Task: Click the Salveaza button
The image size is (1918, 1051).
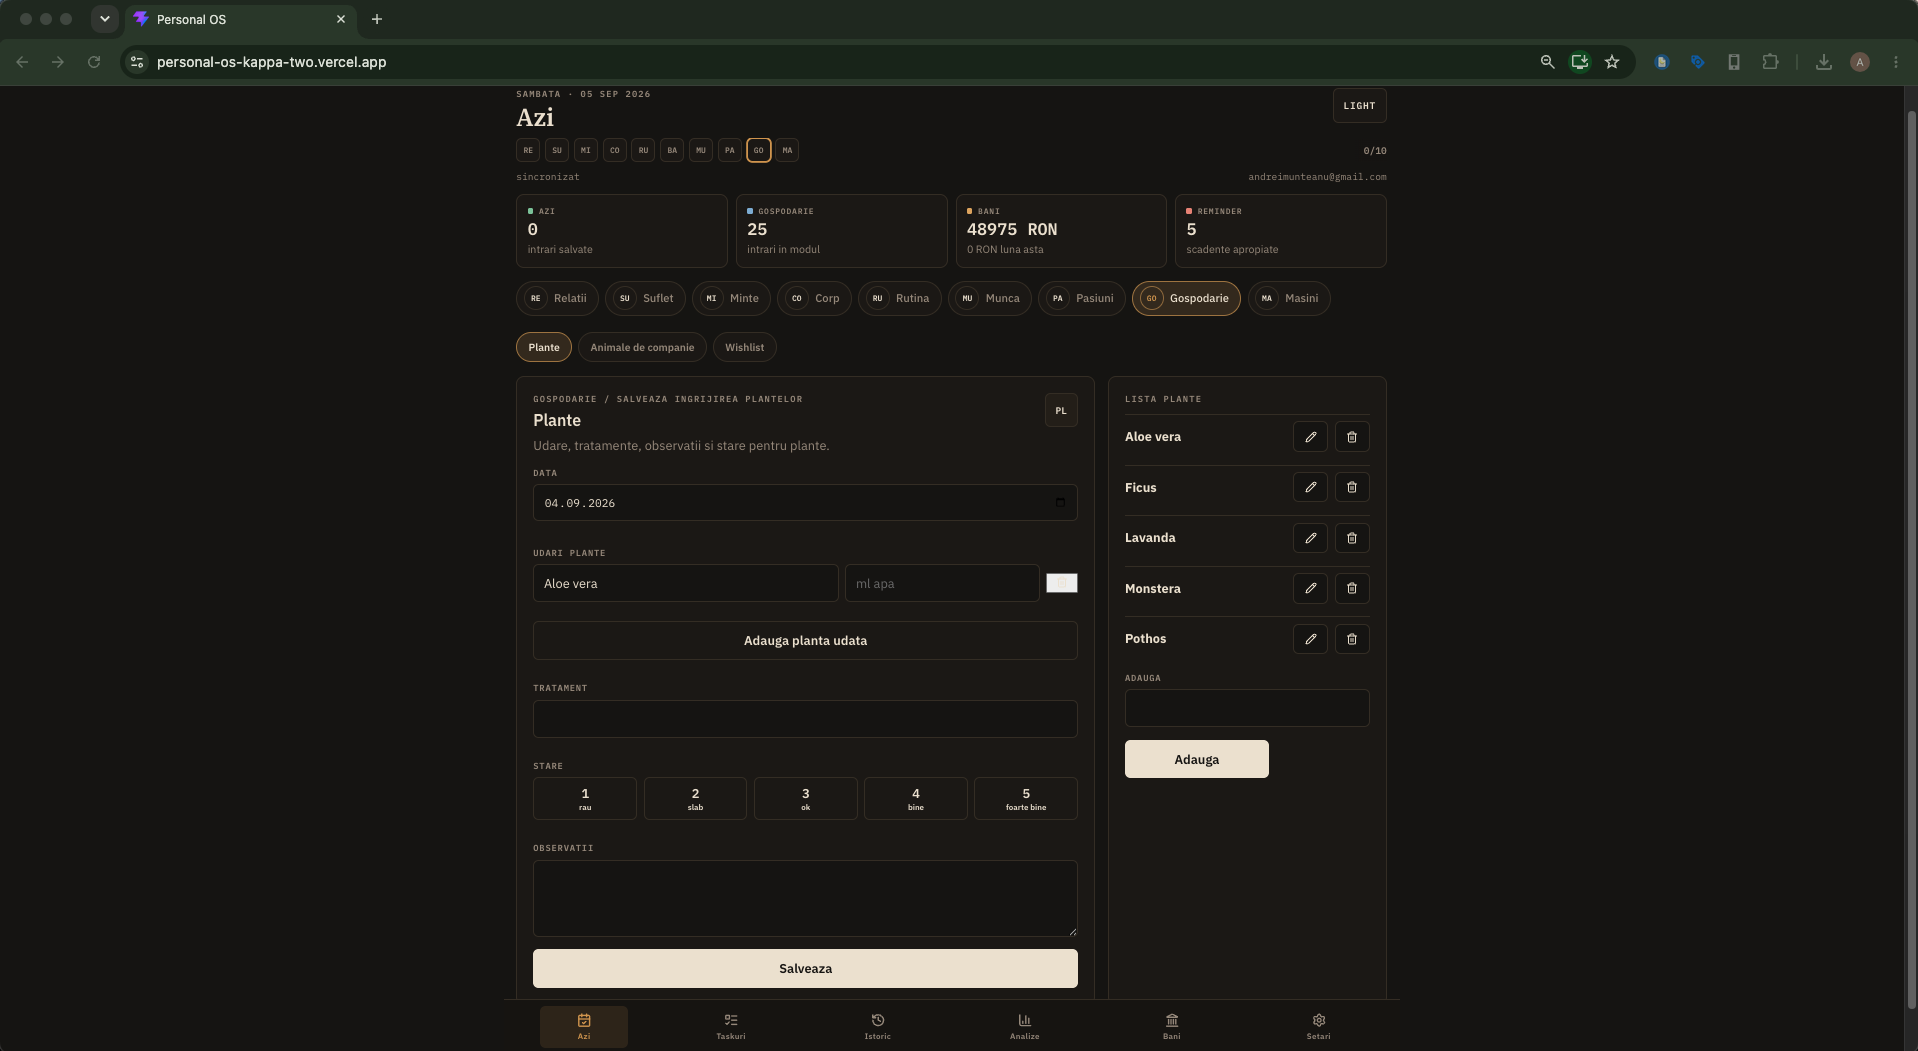Action: pyautogui.click(x=805, y=969)
